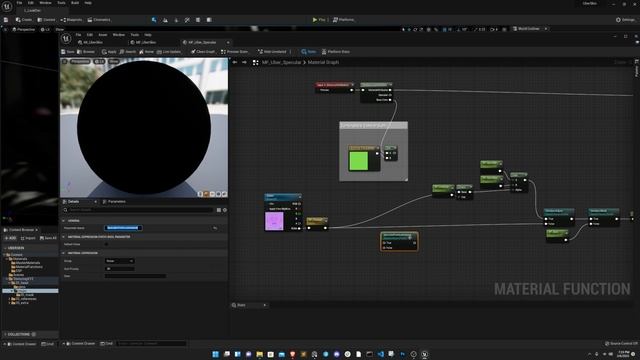Toggle Live Update in material editor toolbar
This screenshot has width=640, height=360.
[169, 52]
